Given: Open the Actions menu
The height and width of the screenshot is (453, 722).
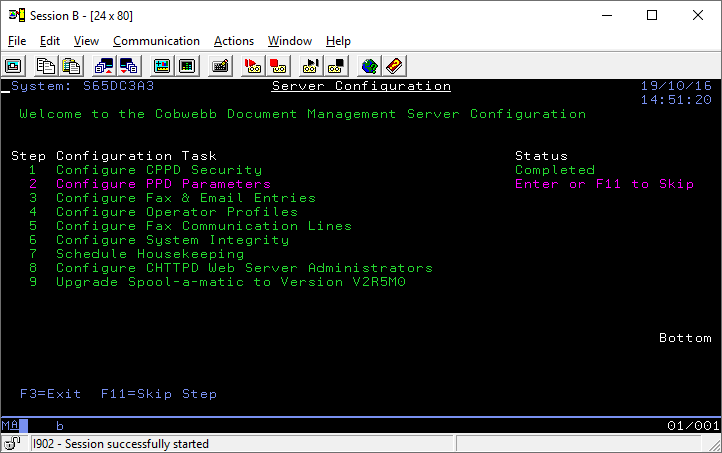Looking at the screenshot, I should pos(234,41).
